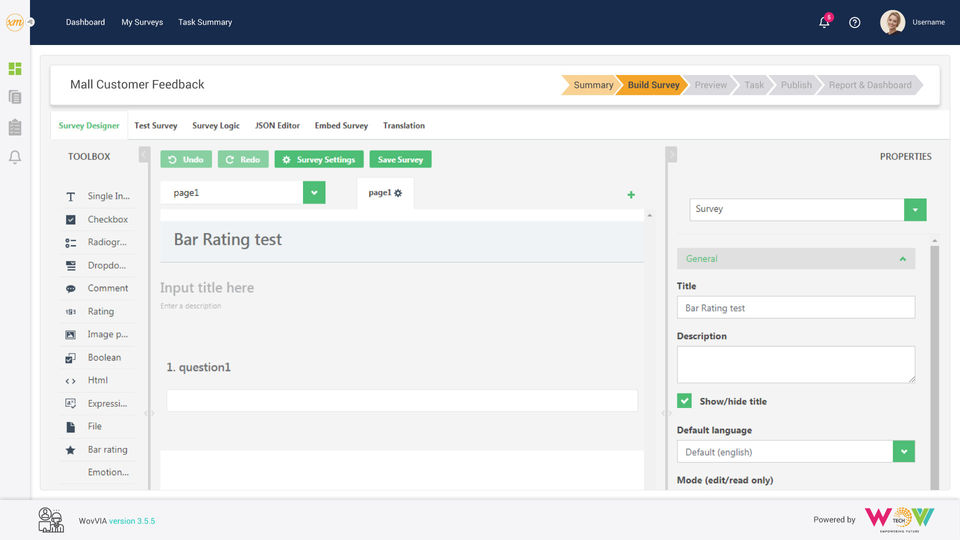Select the Bar rating star icon
960x540 pixels.
70,450
